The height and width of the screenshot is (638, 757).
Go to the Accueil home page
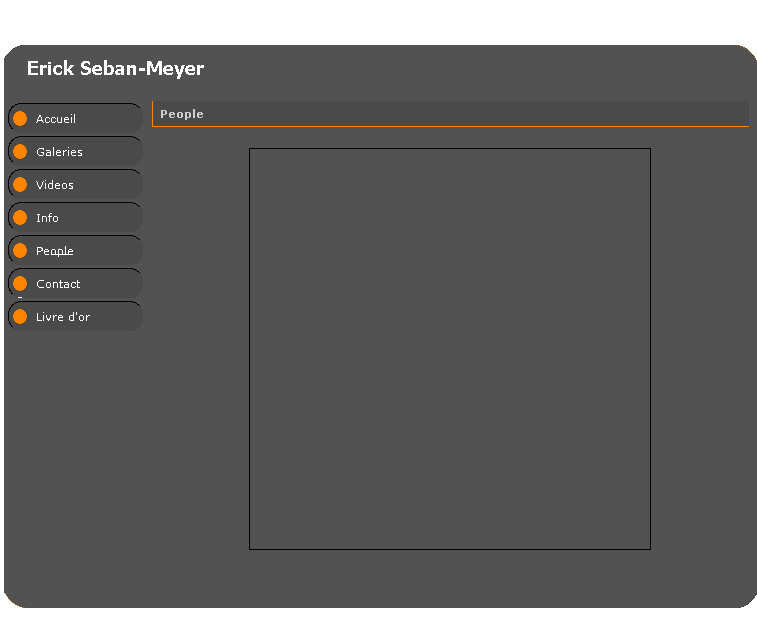[x=56, y=119]
